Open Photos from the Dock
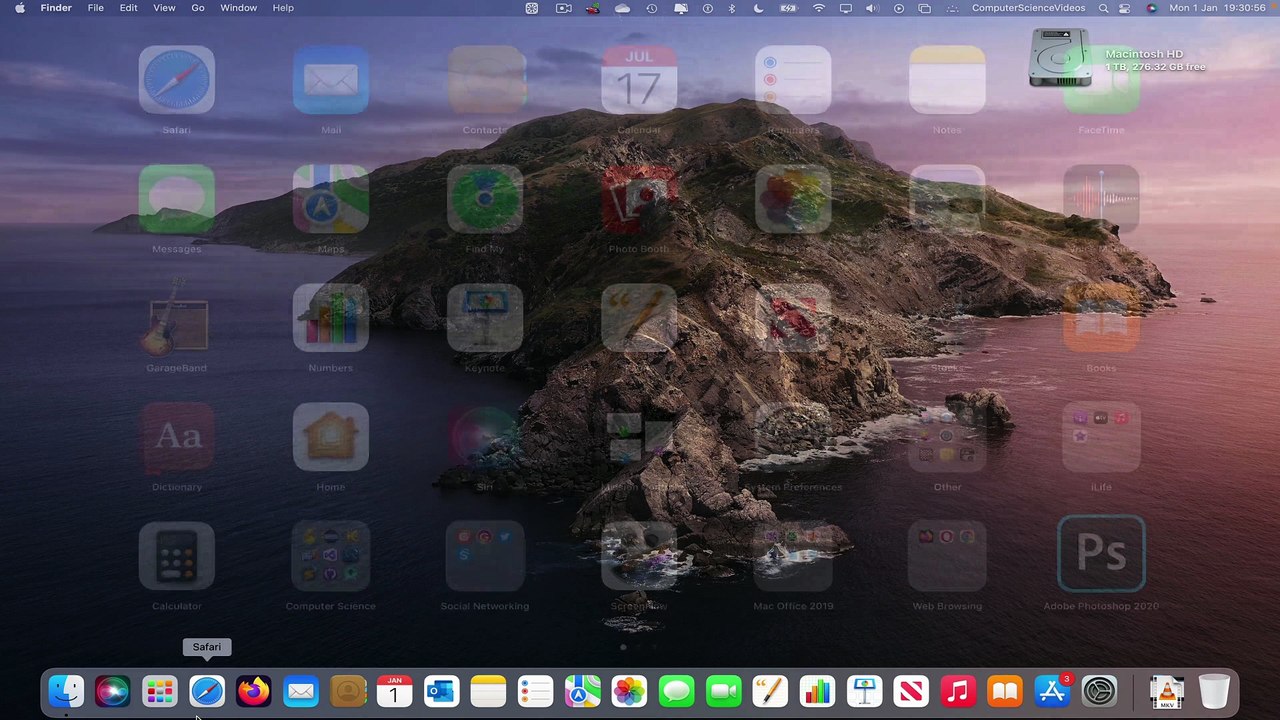Image resolution: width=1280 pixels, height=720 pixels. [x=630, y=691]
